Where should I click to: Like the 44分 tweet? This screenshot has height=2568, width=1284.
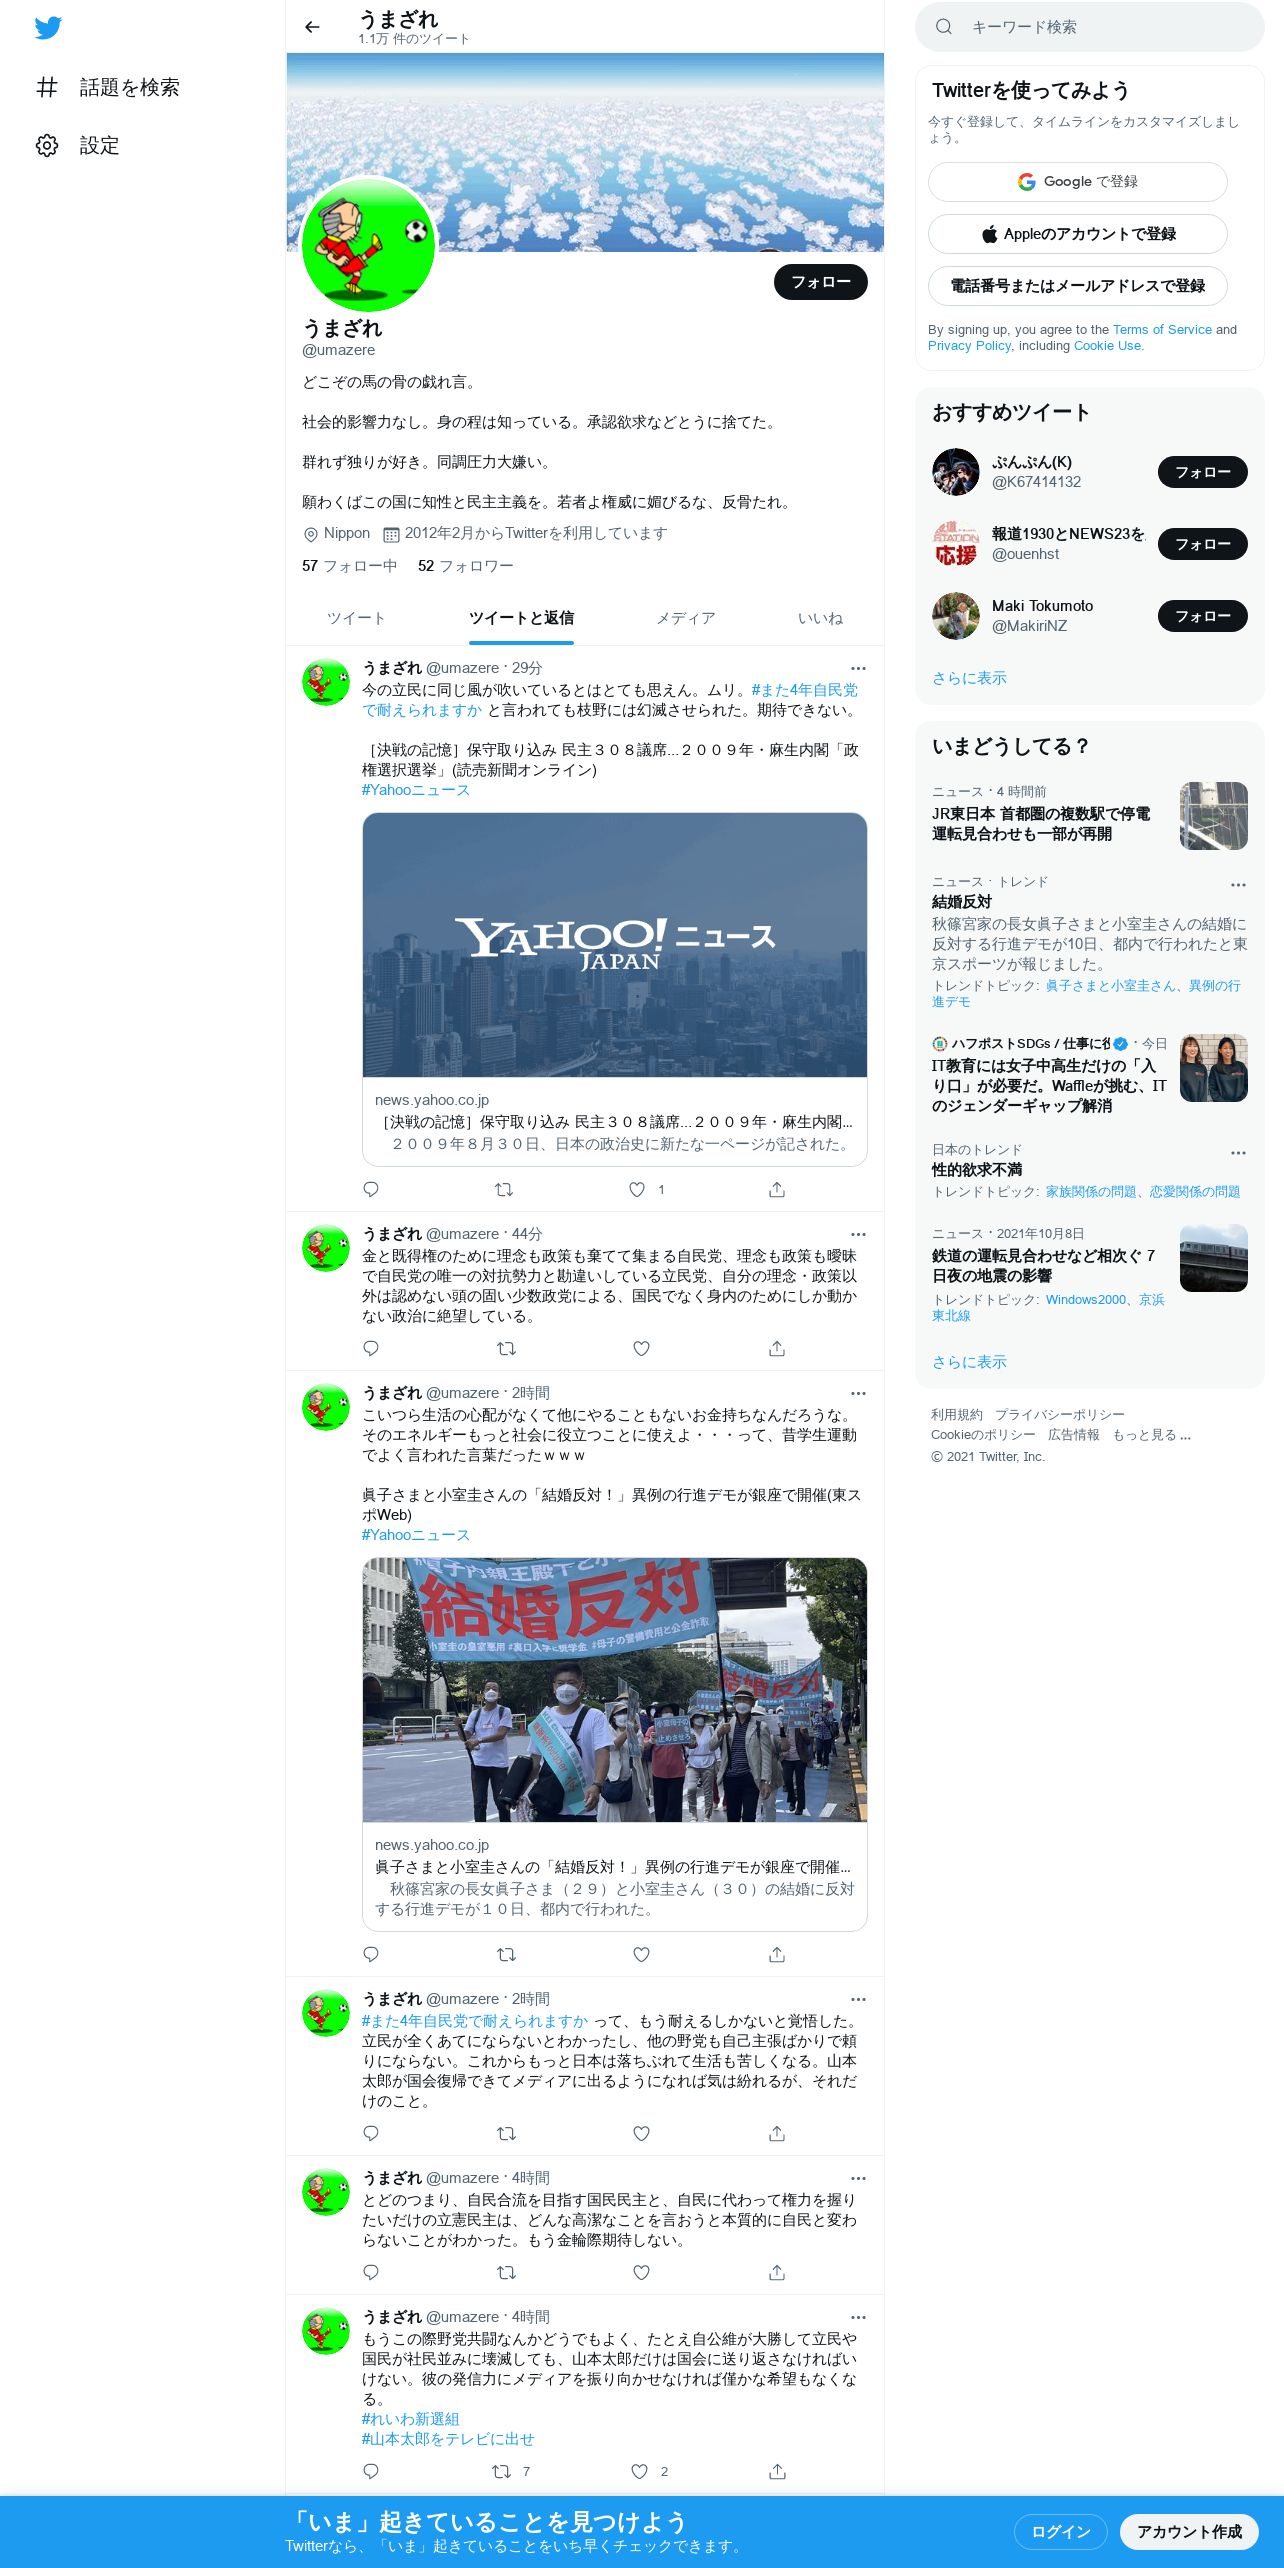[x=642, y=1348]
